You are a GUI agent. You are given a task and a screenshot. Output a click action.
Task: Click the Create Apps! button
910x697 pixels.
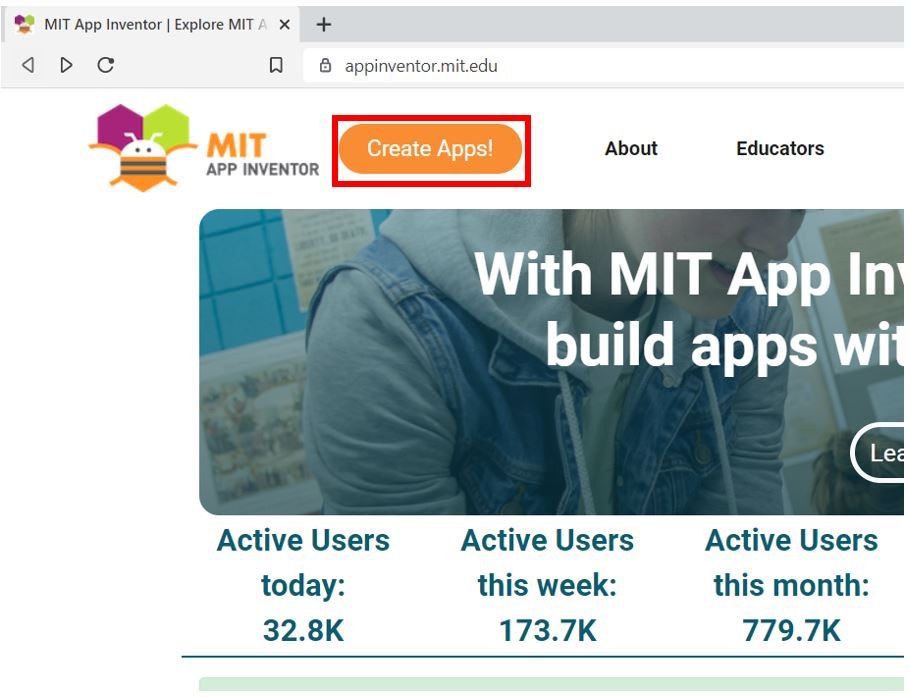coord(430,149)
